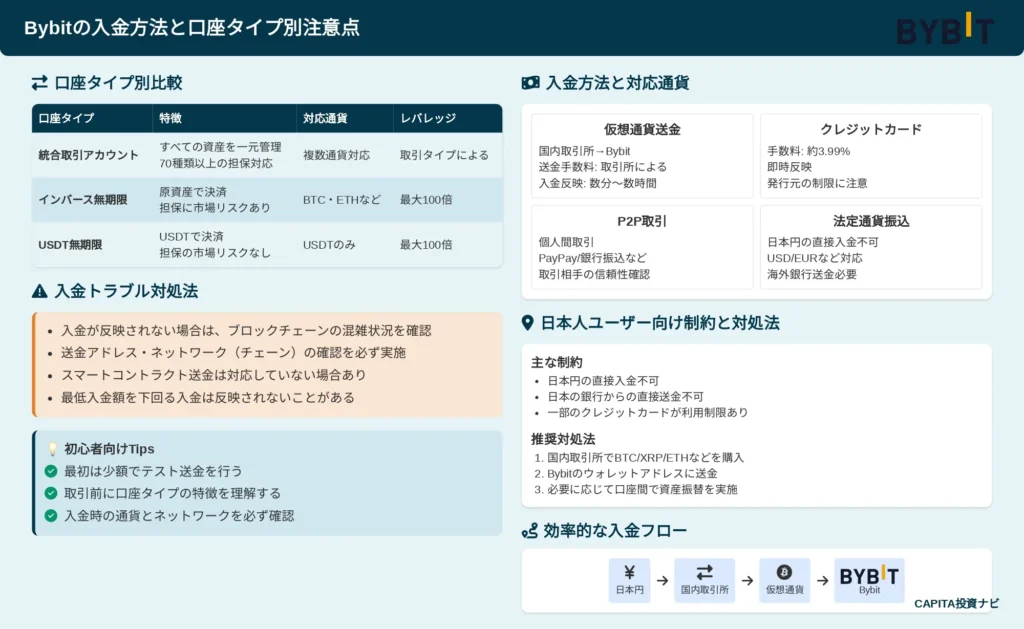This screenshot has height=629, width=1024.
Task: Click the line 送金手数料: 取引所による
Action: click(x=603, y=167)
